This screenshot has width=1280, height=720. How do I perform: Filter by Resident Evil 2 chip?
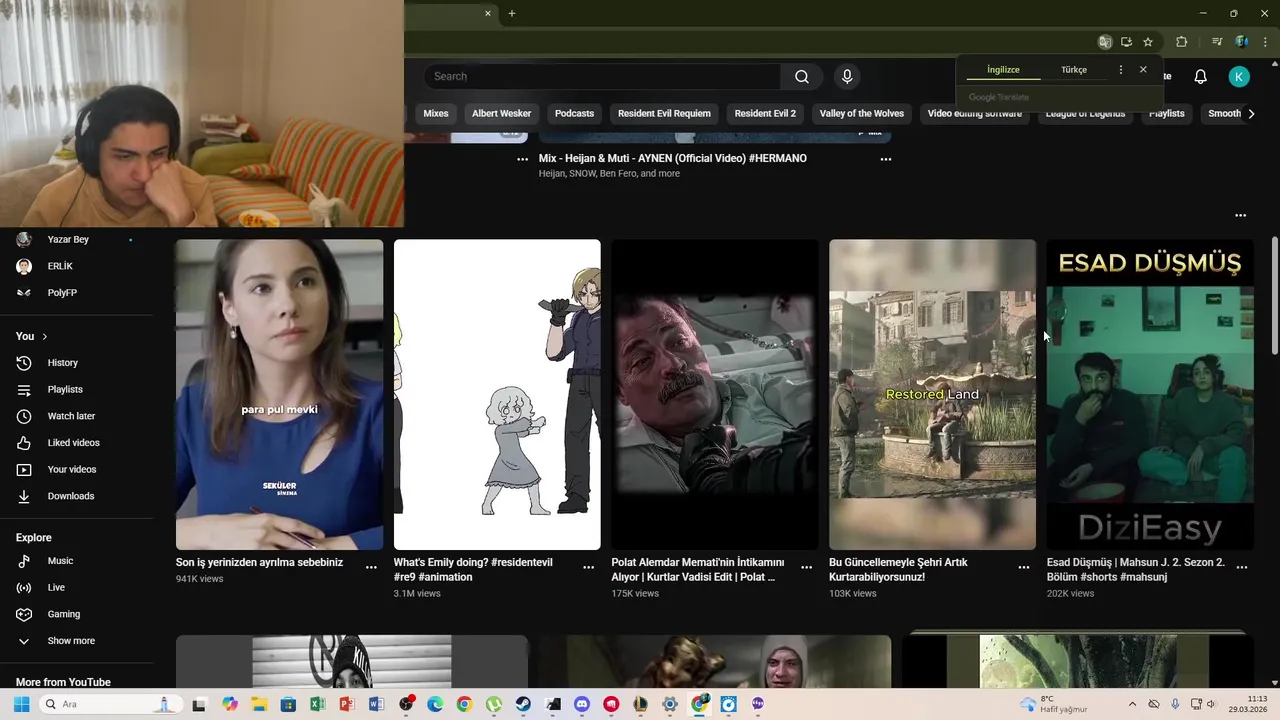[765, 114]
